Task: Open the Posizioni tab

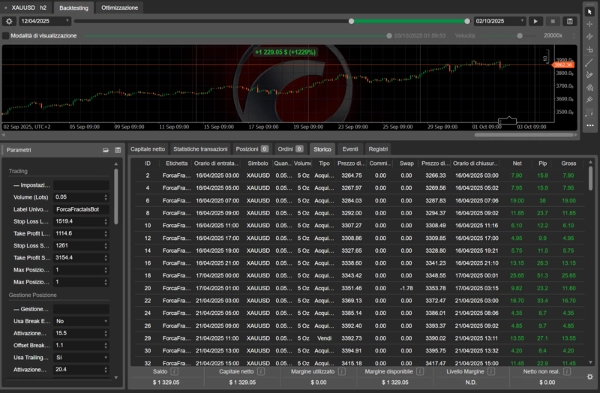Action: (x=252, y=149)
